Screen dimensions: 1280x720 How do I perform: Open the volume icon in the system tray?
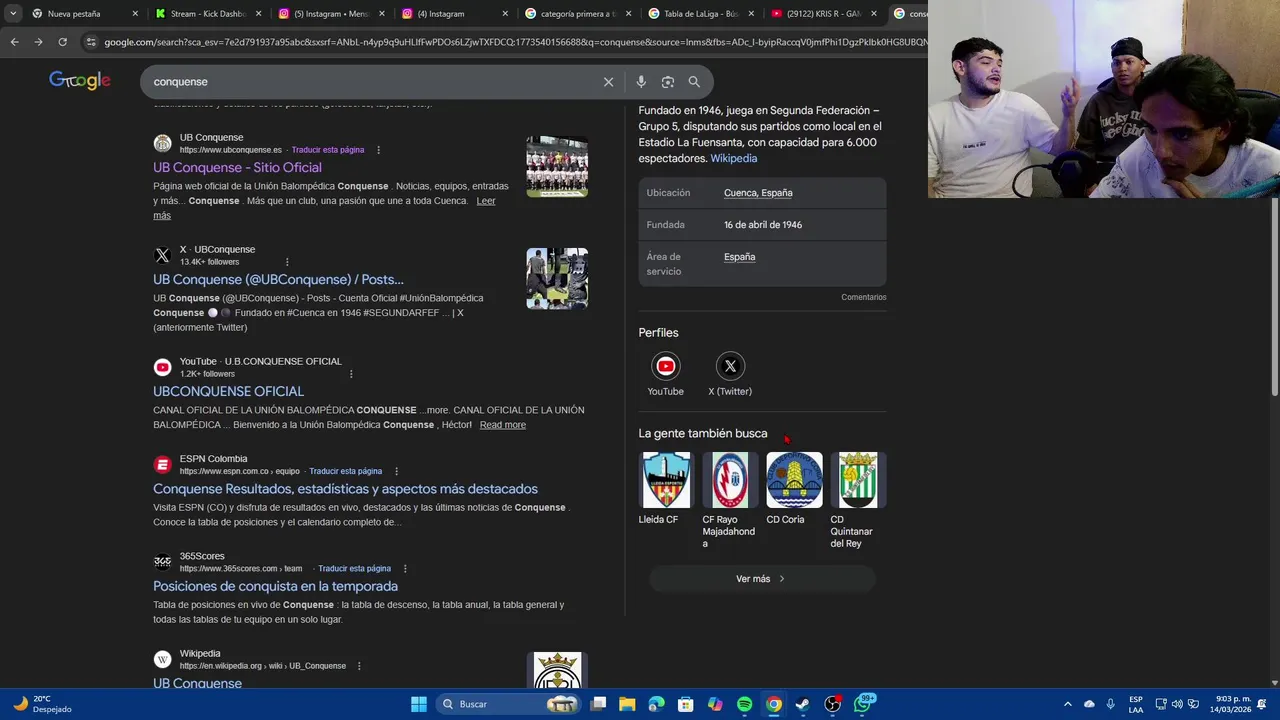click(1177, 704)
